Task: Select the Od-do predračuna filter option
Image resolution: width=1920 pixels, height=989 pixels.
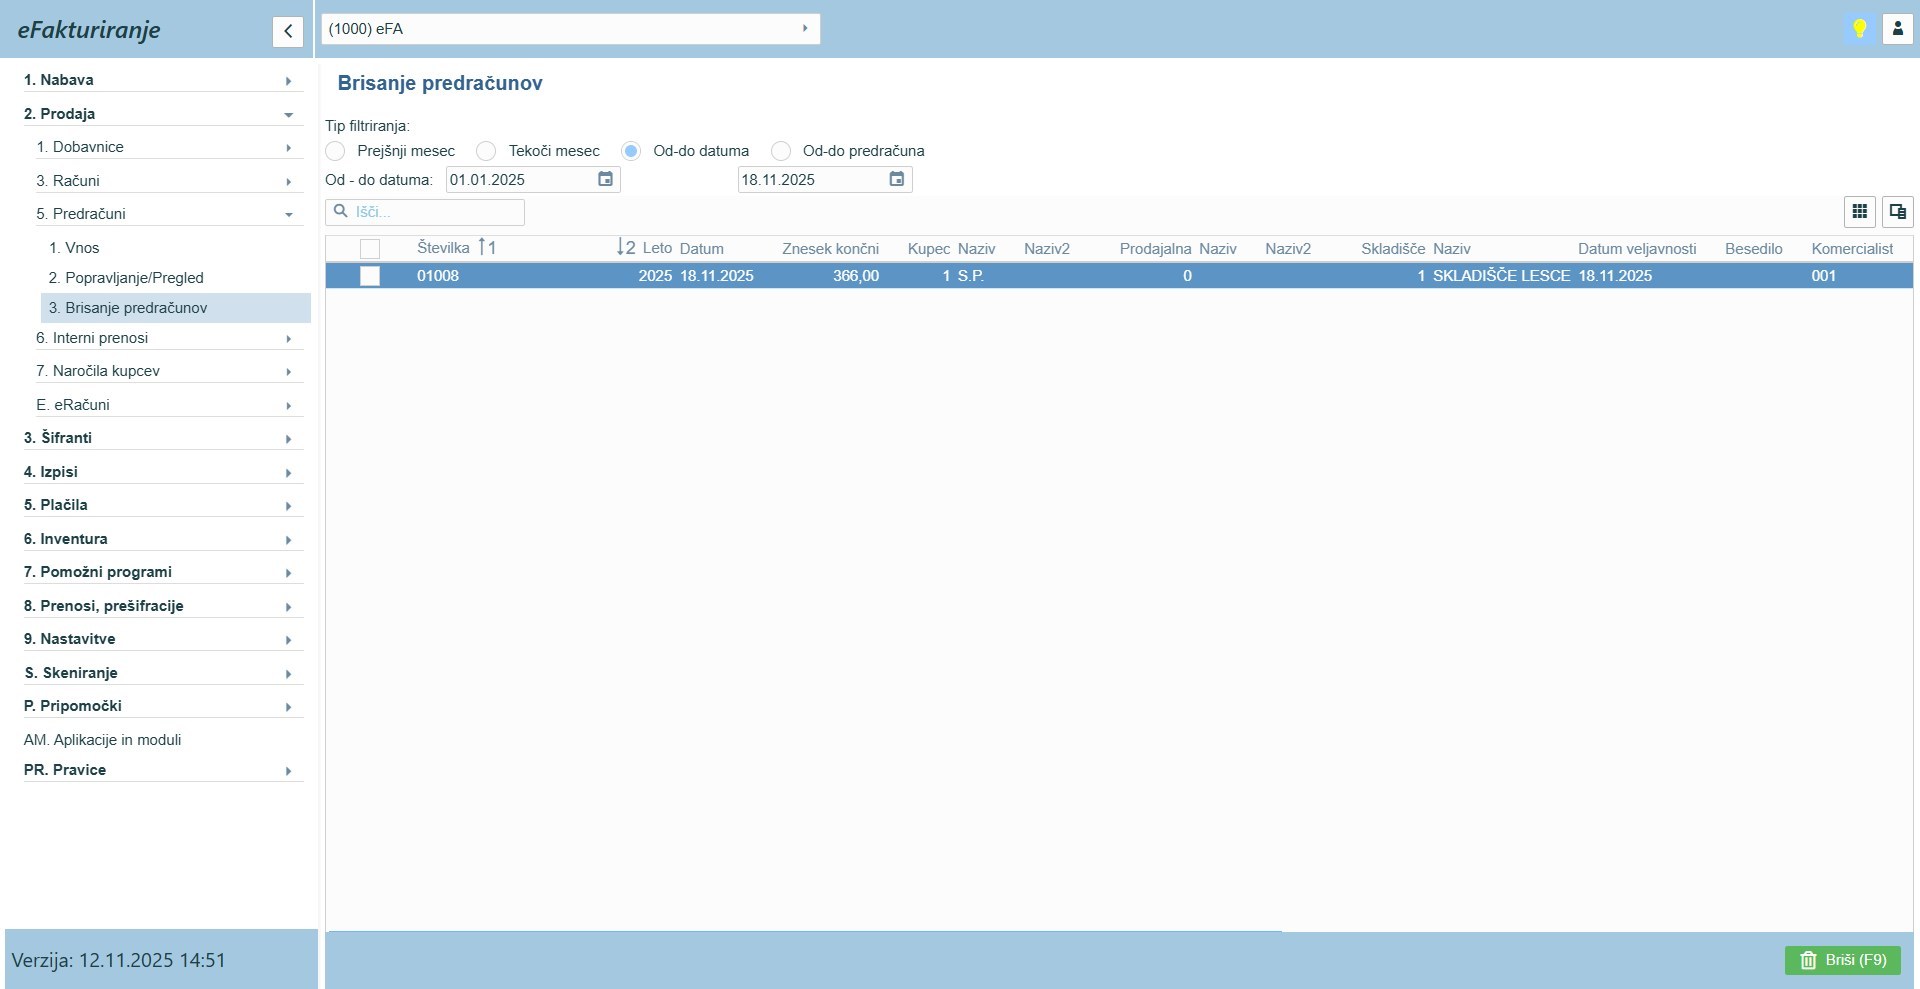Action: (x=781, y=151)
